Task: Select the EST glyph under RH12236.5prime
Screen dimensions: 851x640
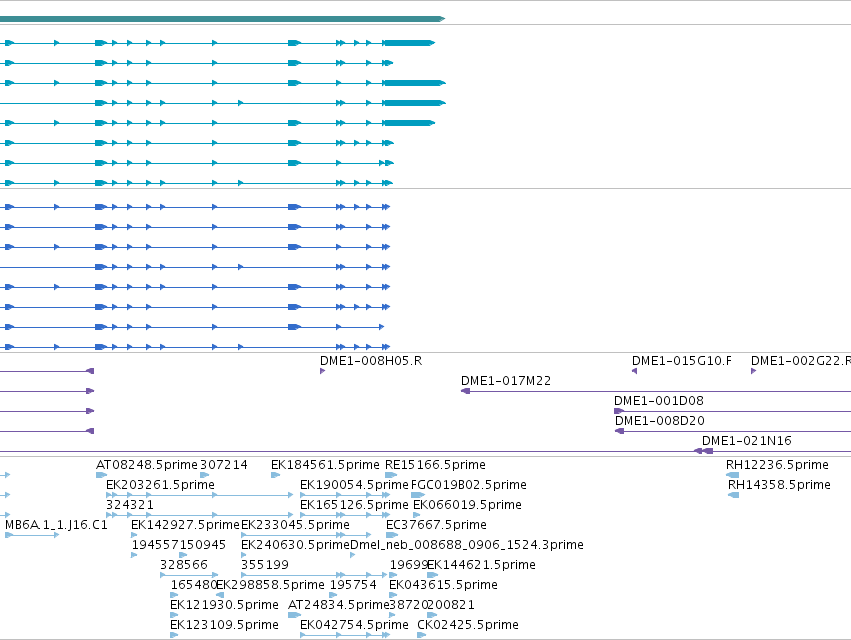Action: pos(733,475)
